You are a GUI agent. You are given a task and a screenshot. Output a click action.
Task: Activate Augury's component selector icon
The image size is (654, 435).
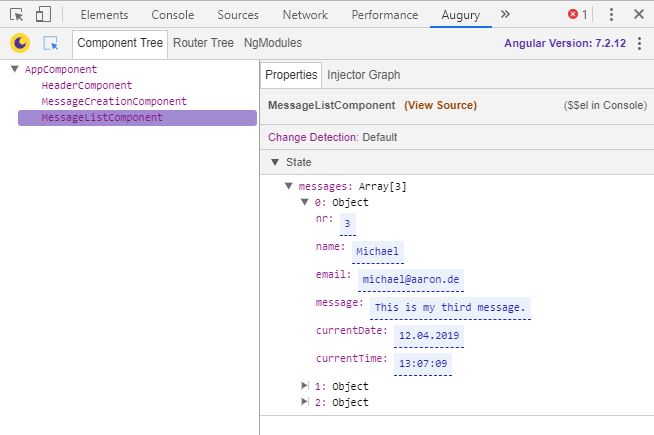51,44
